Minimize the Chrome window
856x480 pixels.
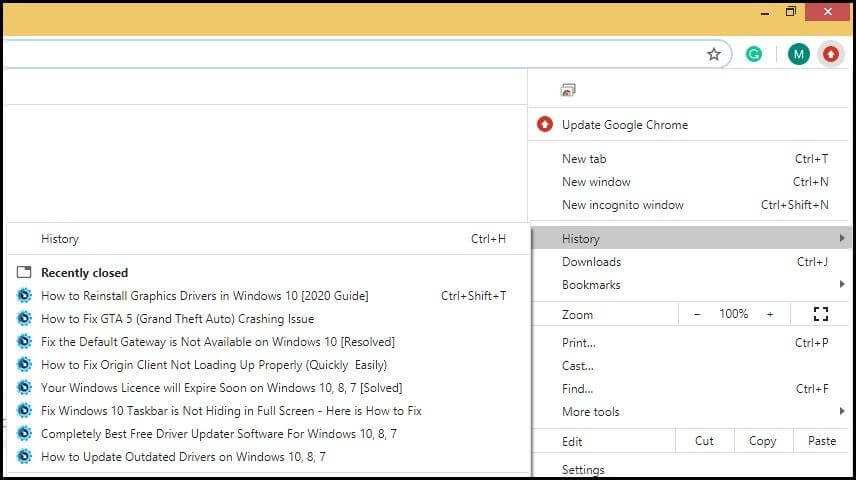(x=765, y=12)
